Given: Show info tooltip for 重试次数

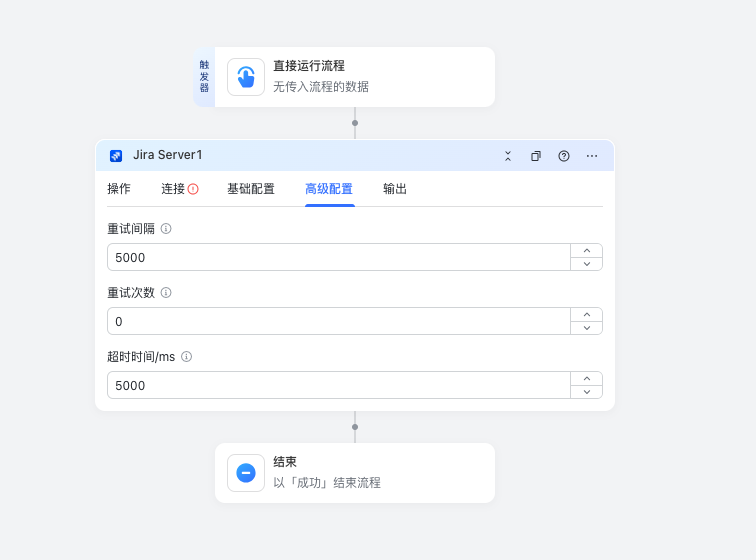Looking at the screenshot, I should (x=166, y=293).
